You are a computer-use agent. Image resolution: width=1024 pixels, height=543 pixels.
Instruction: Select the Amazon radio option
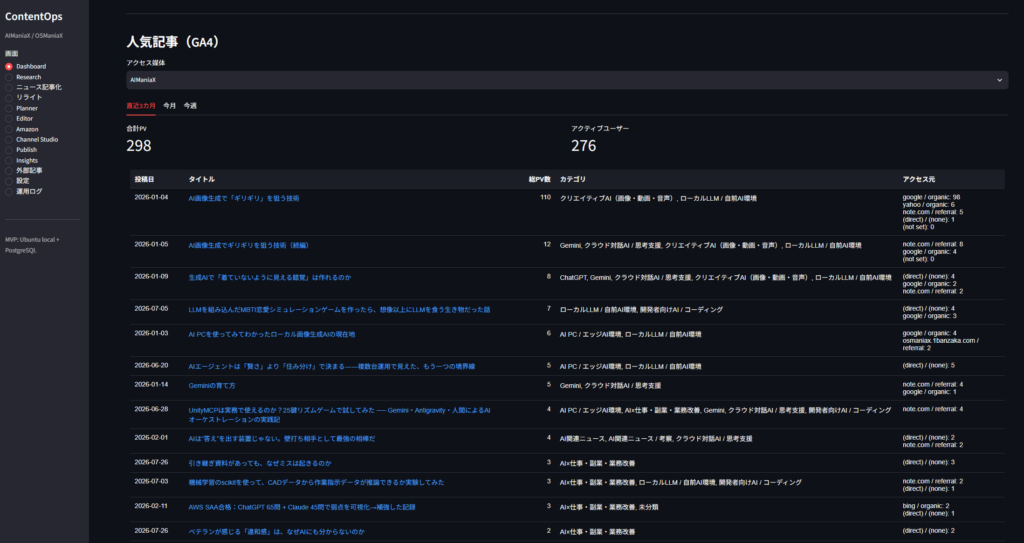click(22, 129)
